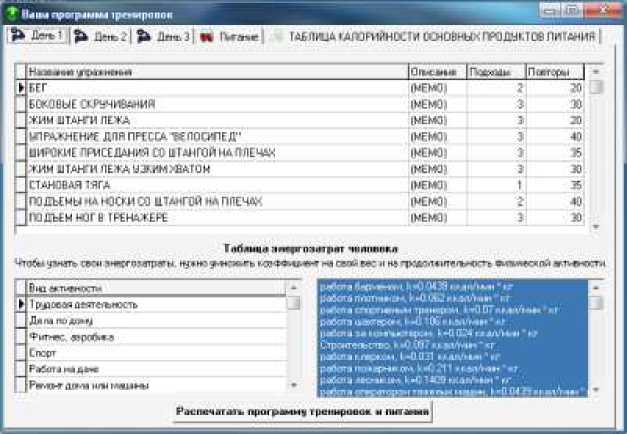Screen dimensions: 627x434
Task: Click coefficients memo scroll down arrow
Action: [x=596, y=389]
